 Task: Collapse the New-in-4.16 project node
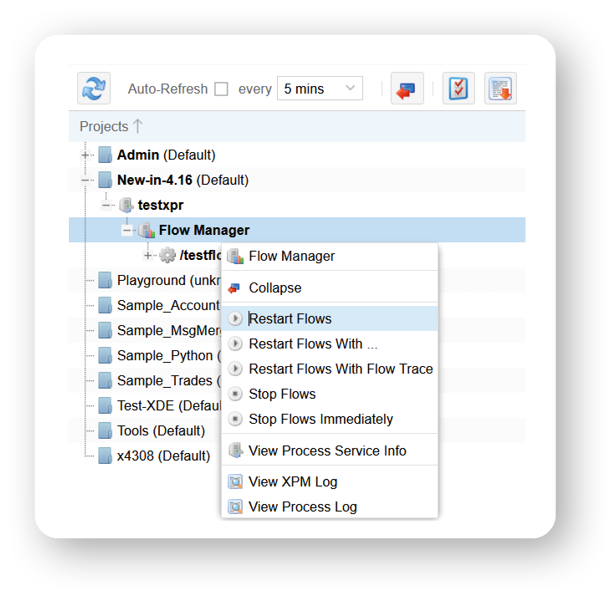[x=85, y=180]
